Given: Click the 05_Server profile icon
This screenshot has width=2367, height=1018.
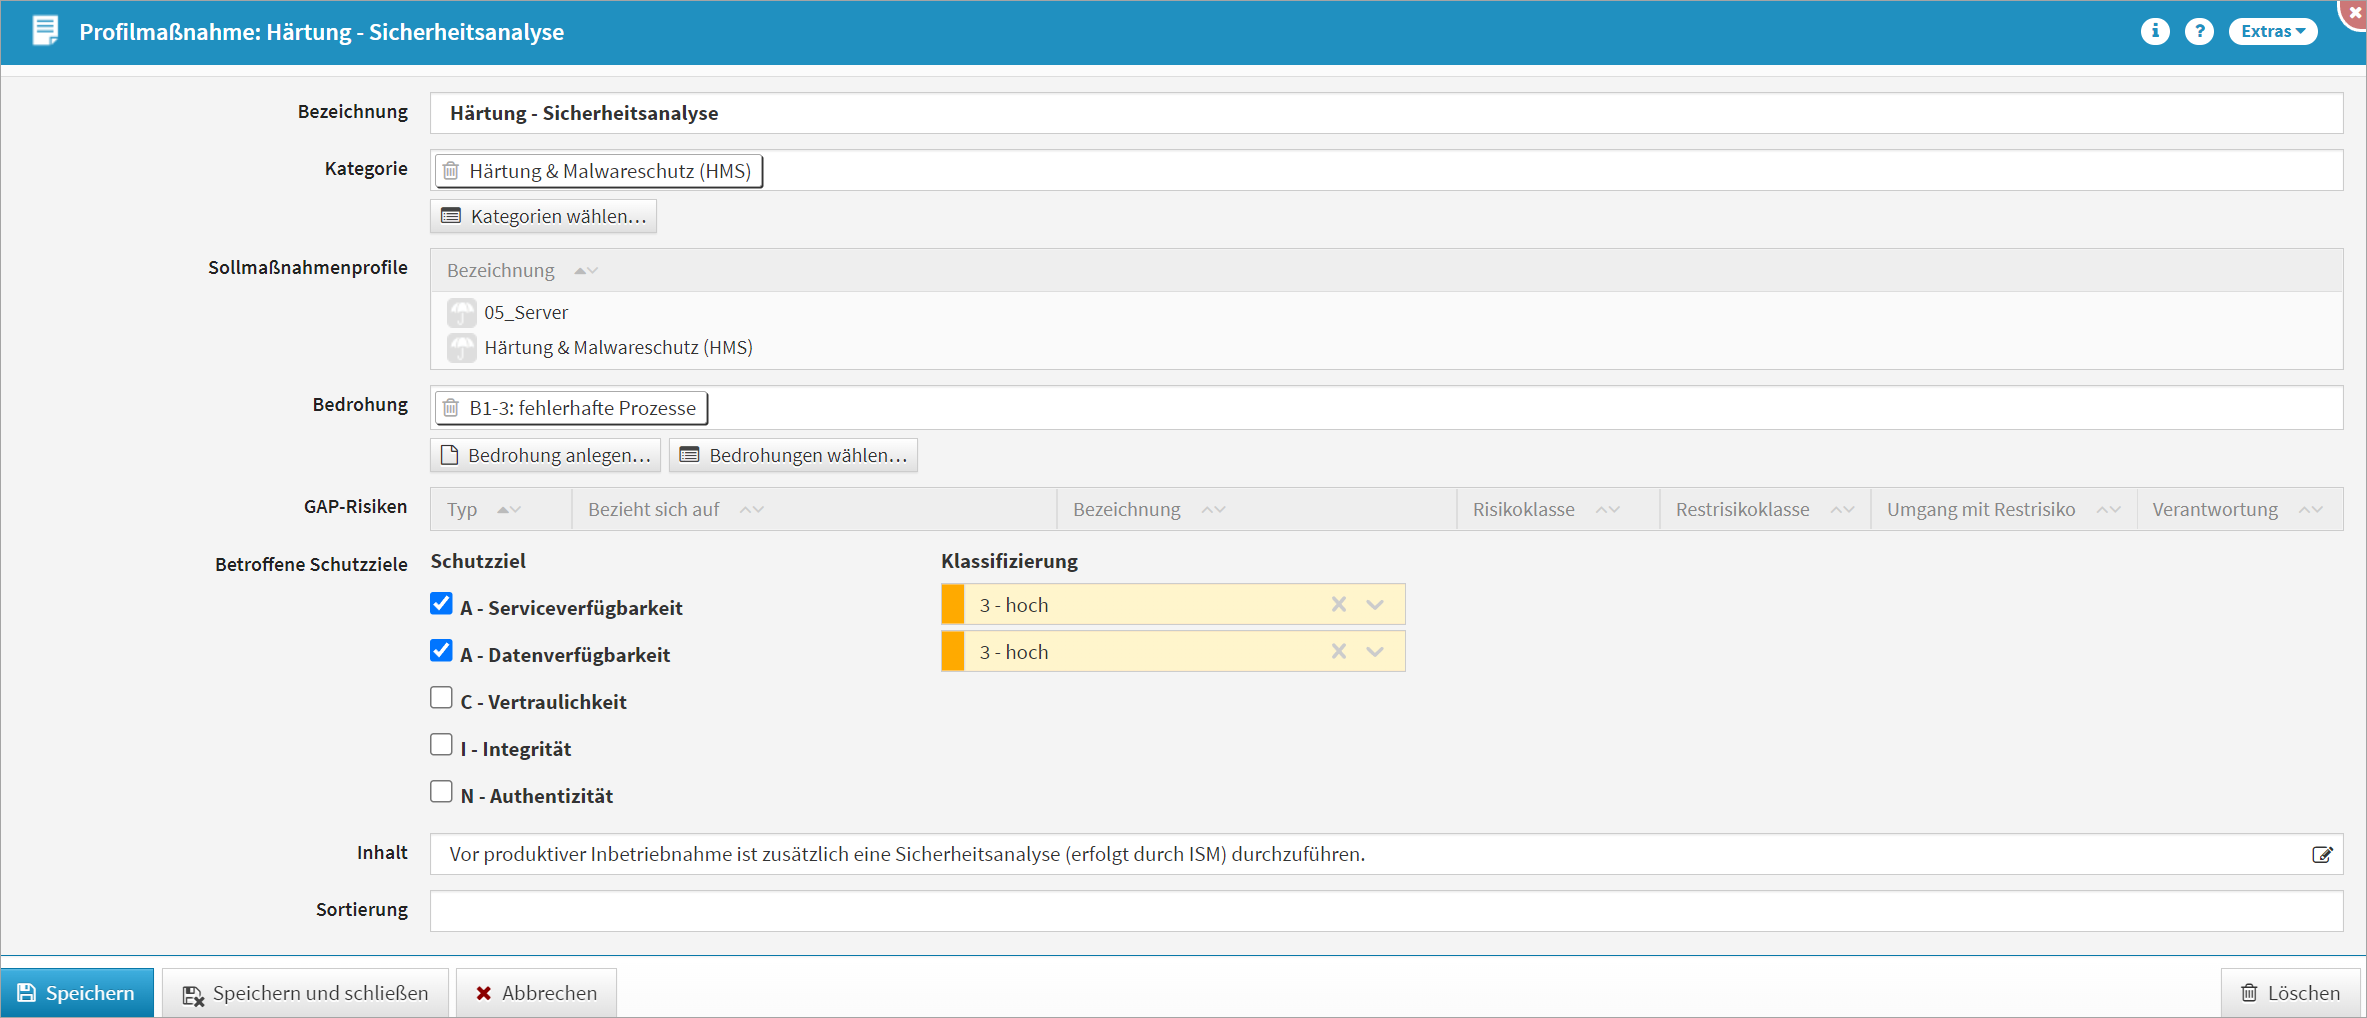Looking at the screenshot, I should [x=461, y=313].
